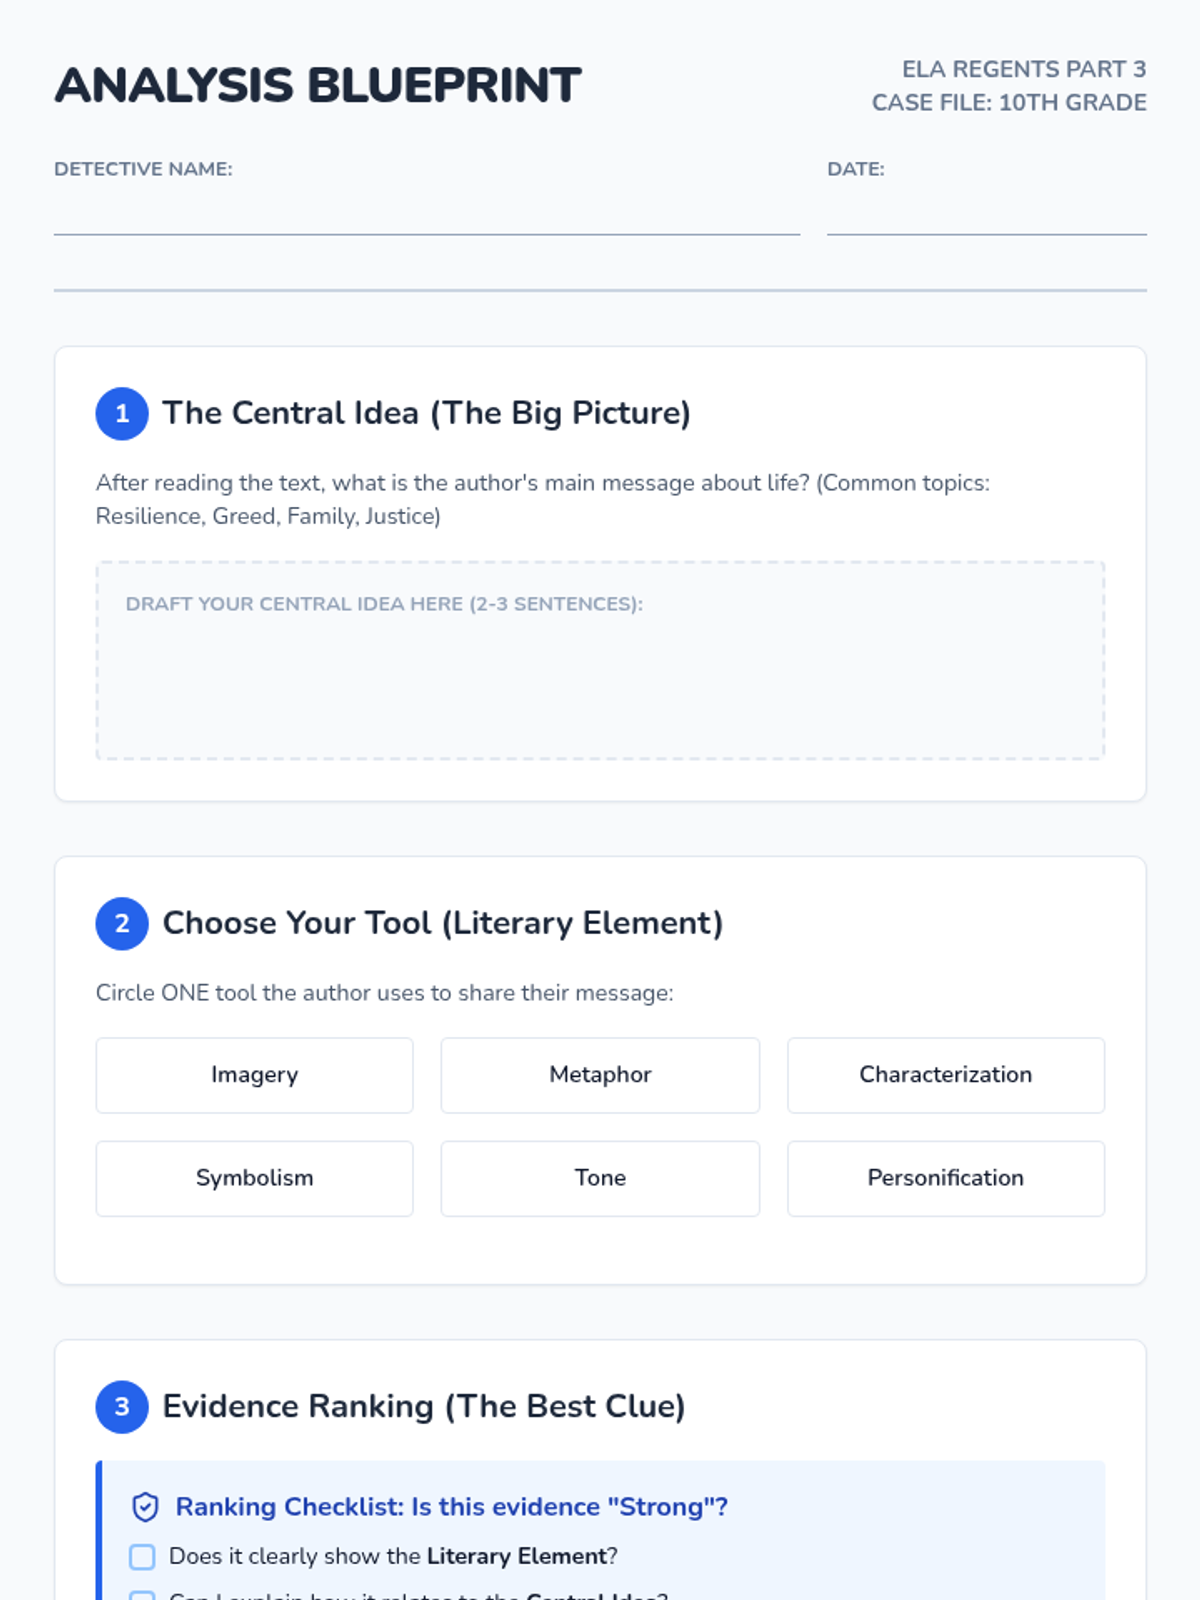
Task: Choose the Metaphor literary element
Action: click(x=600, y=1075)
